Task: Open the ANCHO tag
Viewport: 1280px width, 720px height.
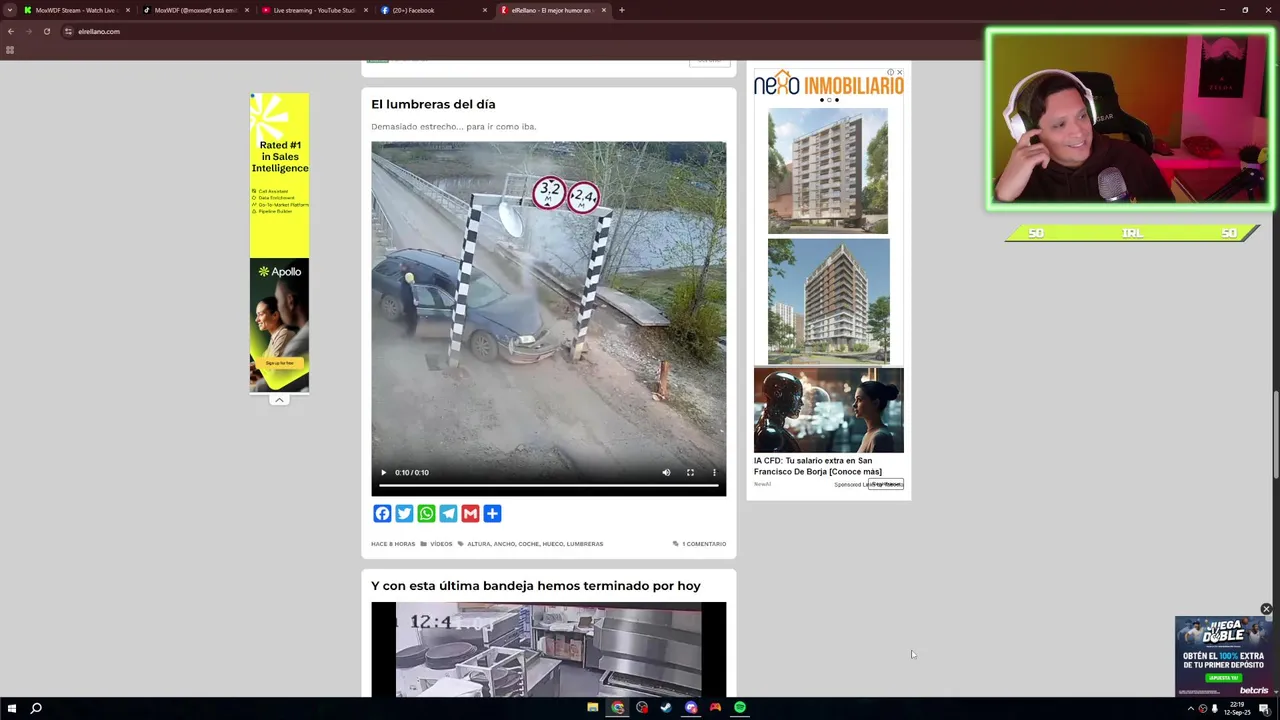Action: tap(504, 544)
